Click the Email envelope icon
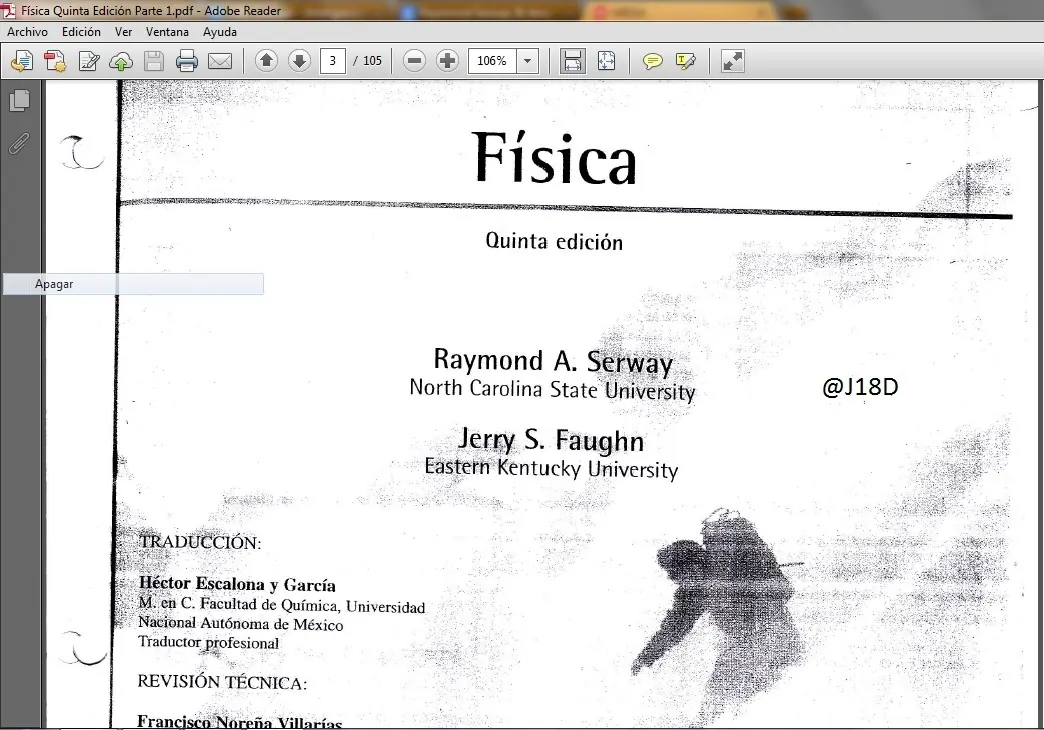The height and width of the screenshot is (730, 1044). 220,61
